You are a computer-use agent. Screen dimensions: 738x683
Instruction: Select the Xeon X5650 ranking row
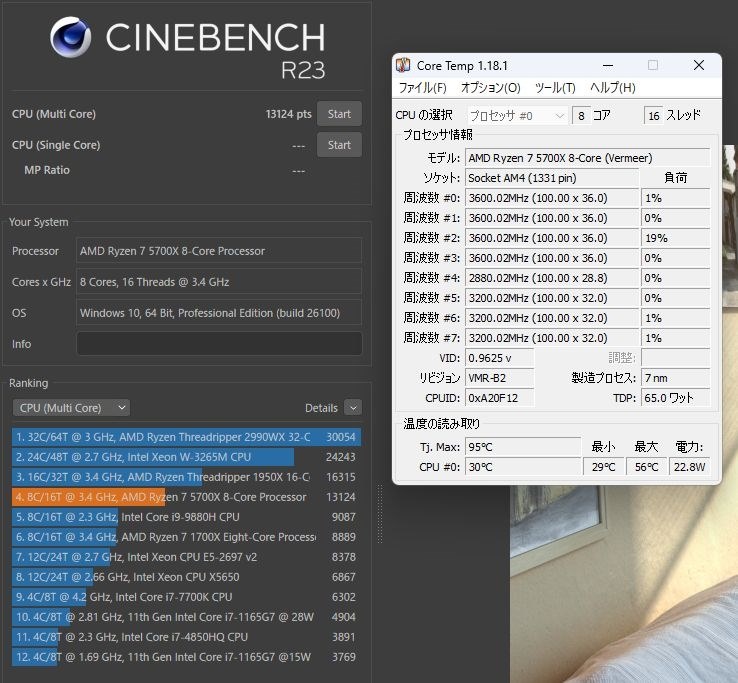click(186, 577)
